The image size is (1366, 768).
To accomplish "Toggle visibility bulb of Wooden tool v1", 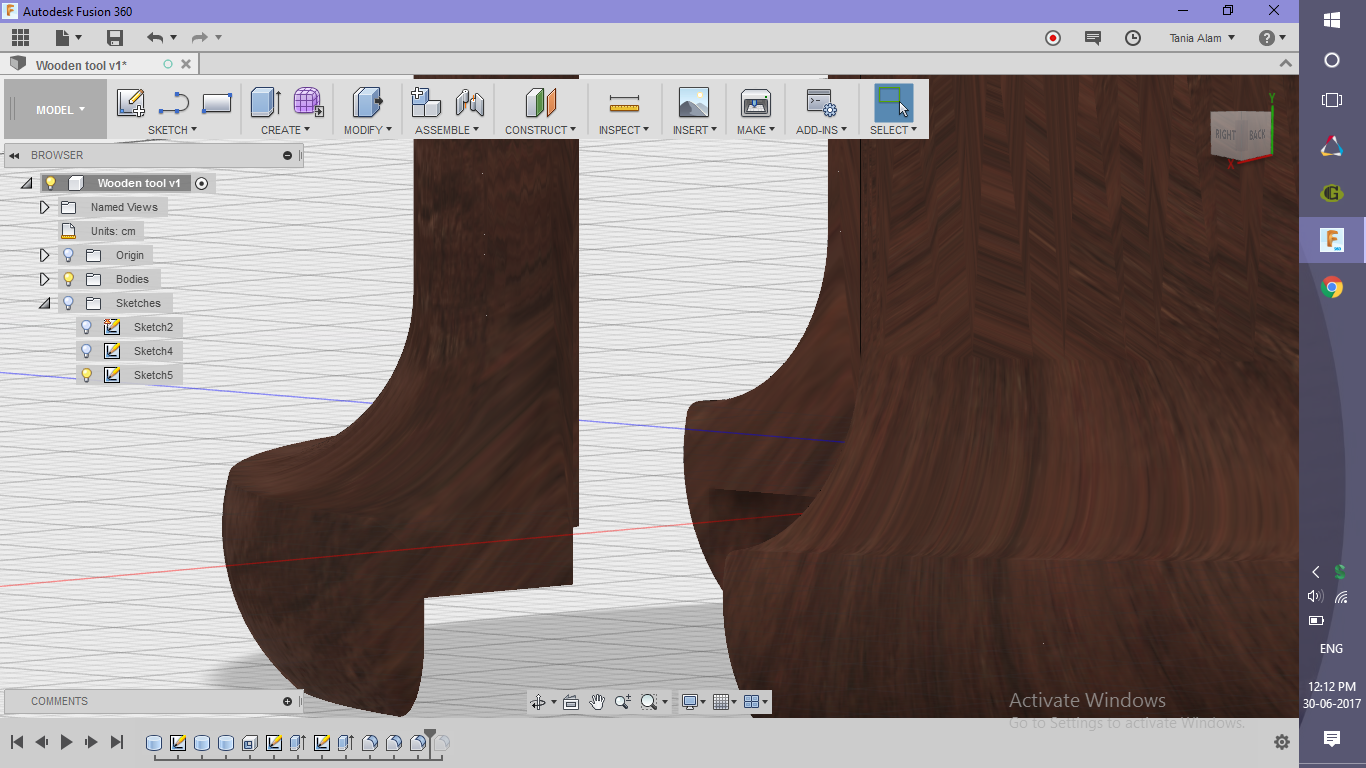I will (x=51, y=183).
